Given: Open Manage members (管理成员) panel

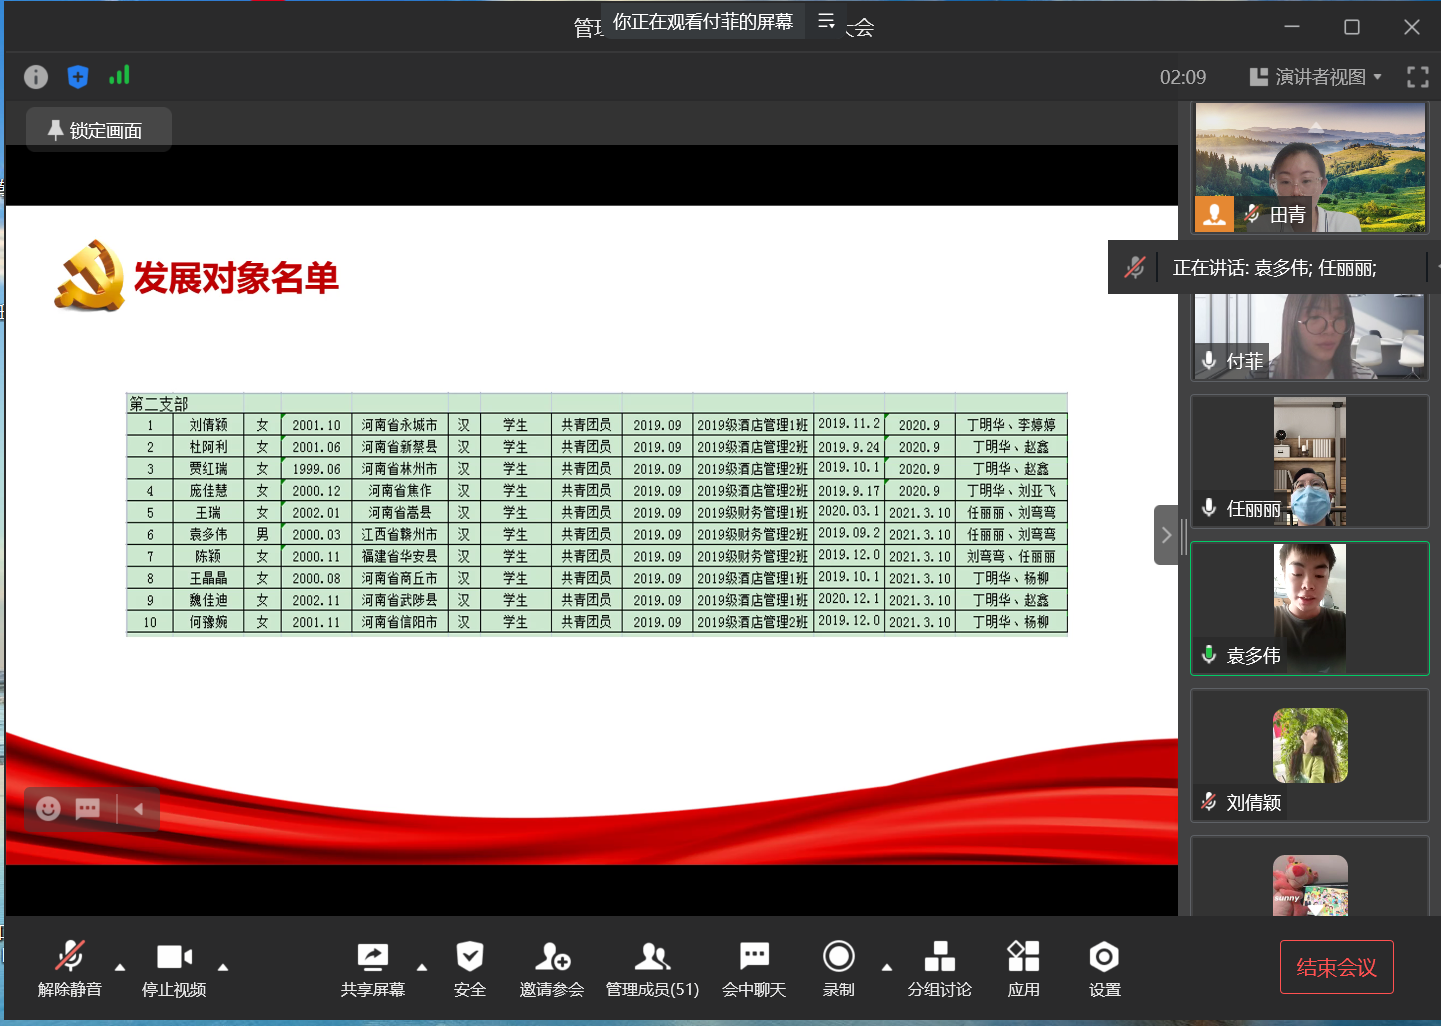Looking at the screenshot, I should click(652, 967).
